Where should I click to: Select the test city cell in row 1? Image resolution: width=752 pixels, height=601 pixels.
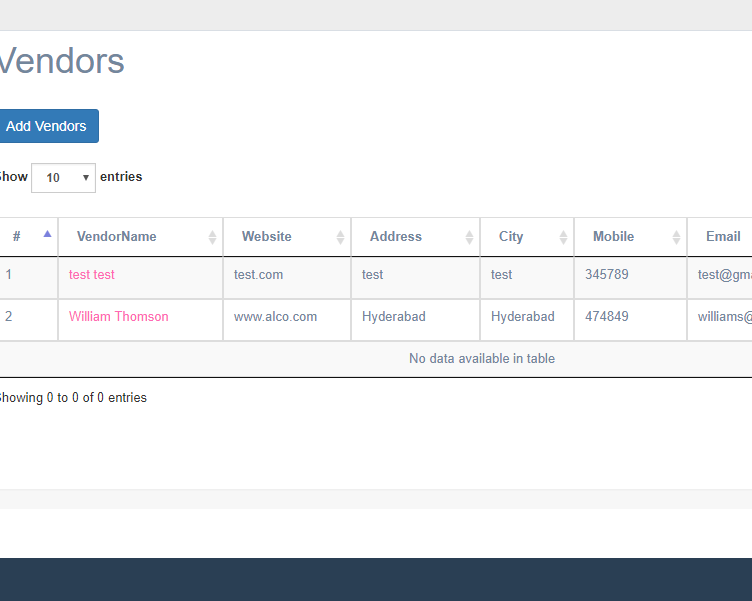tap(527, 278)
